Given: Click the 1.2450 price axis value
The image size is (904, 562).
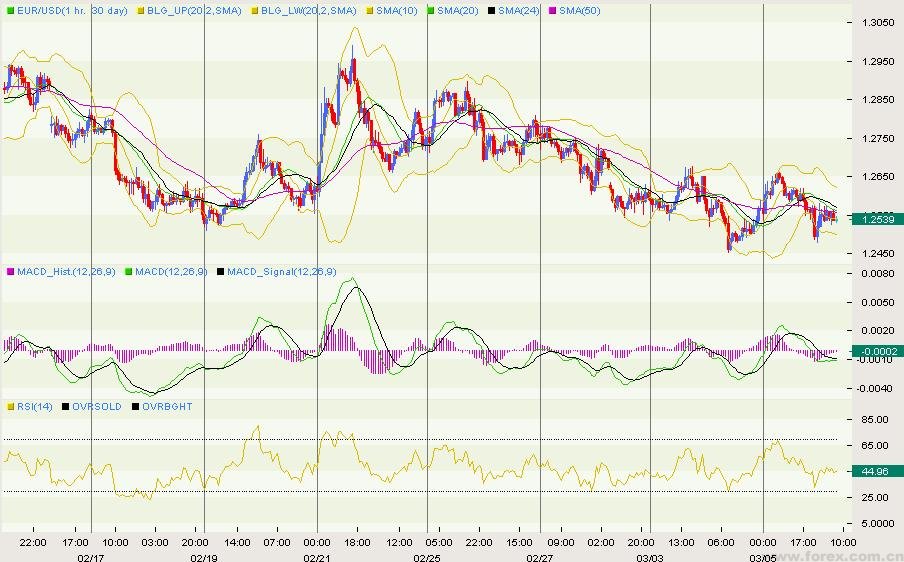Looking at the screenshot, I should pos(878,253).
